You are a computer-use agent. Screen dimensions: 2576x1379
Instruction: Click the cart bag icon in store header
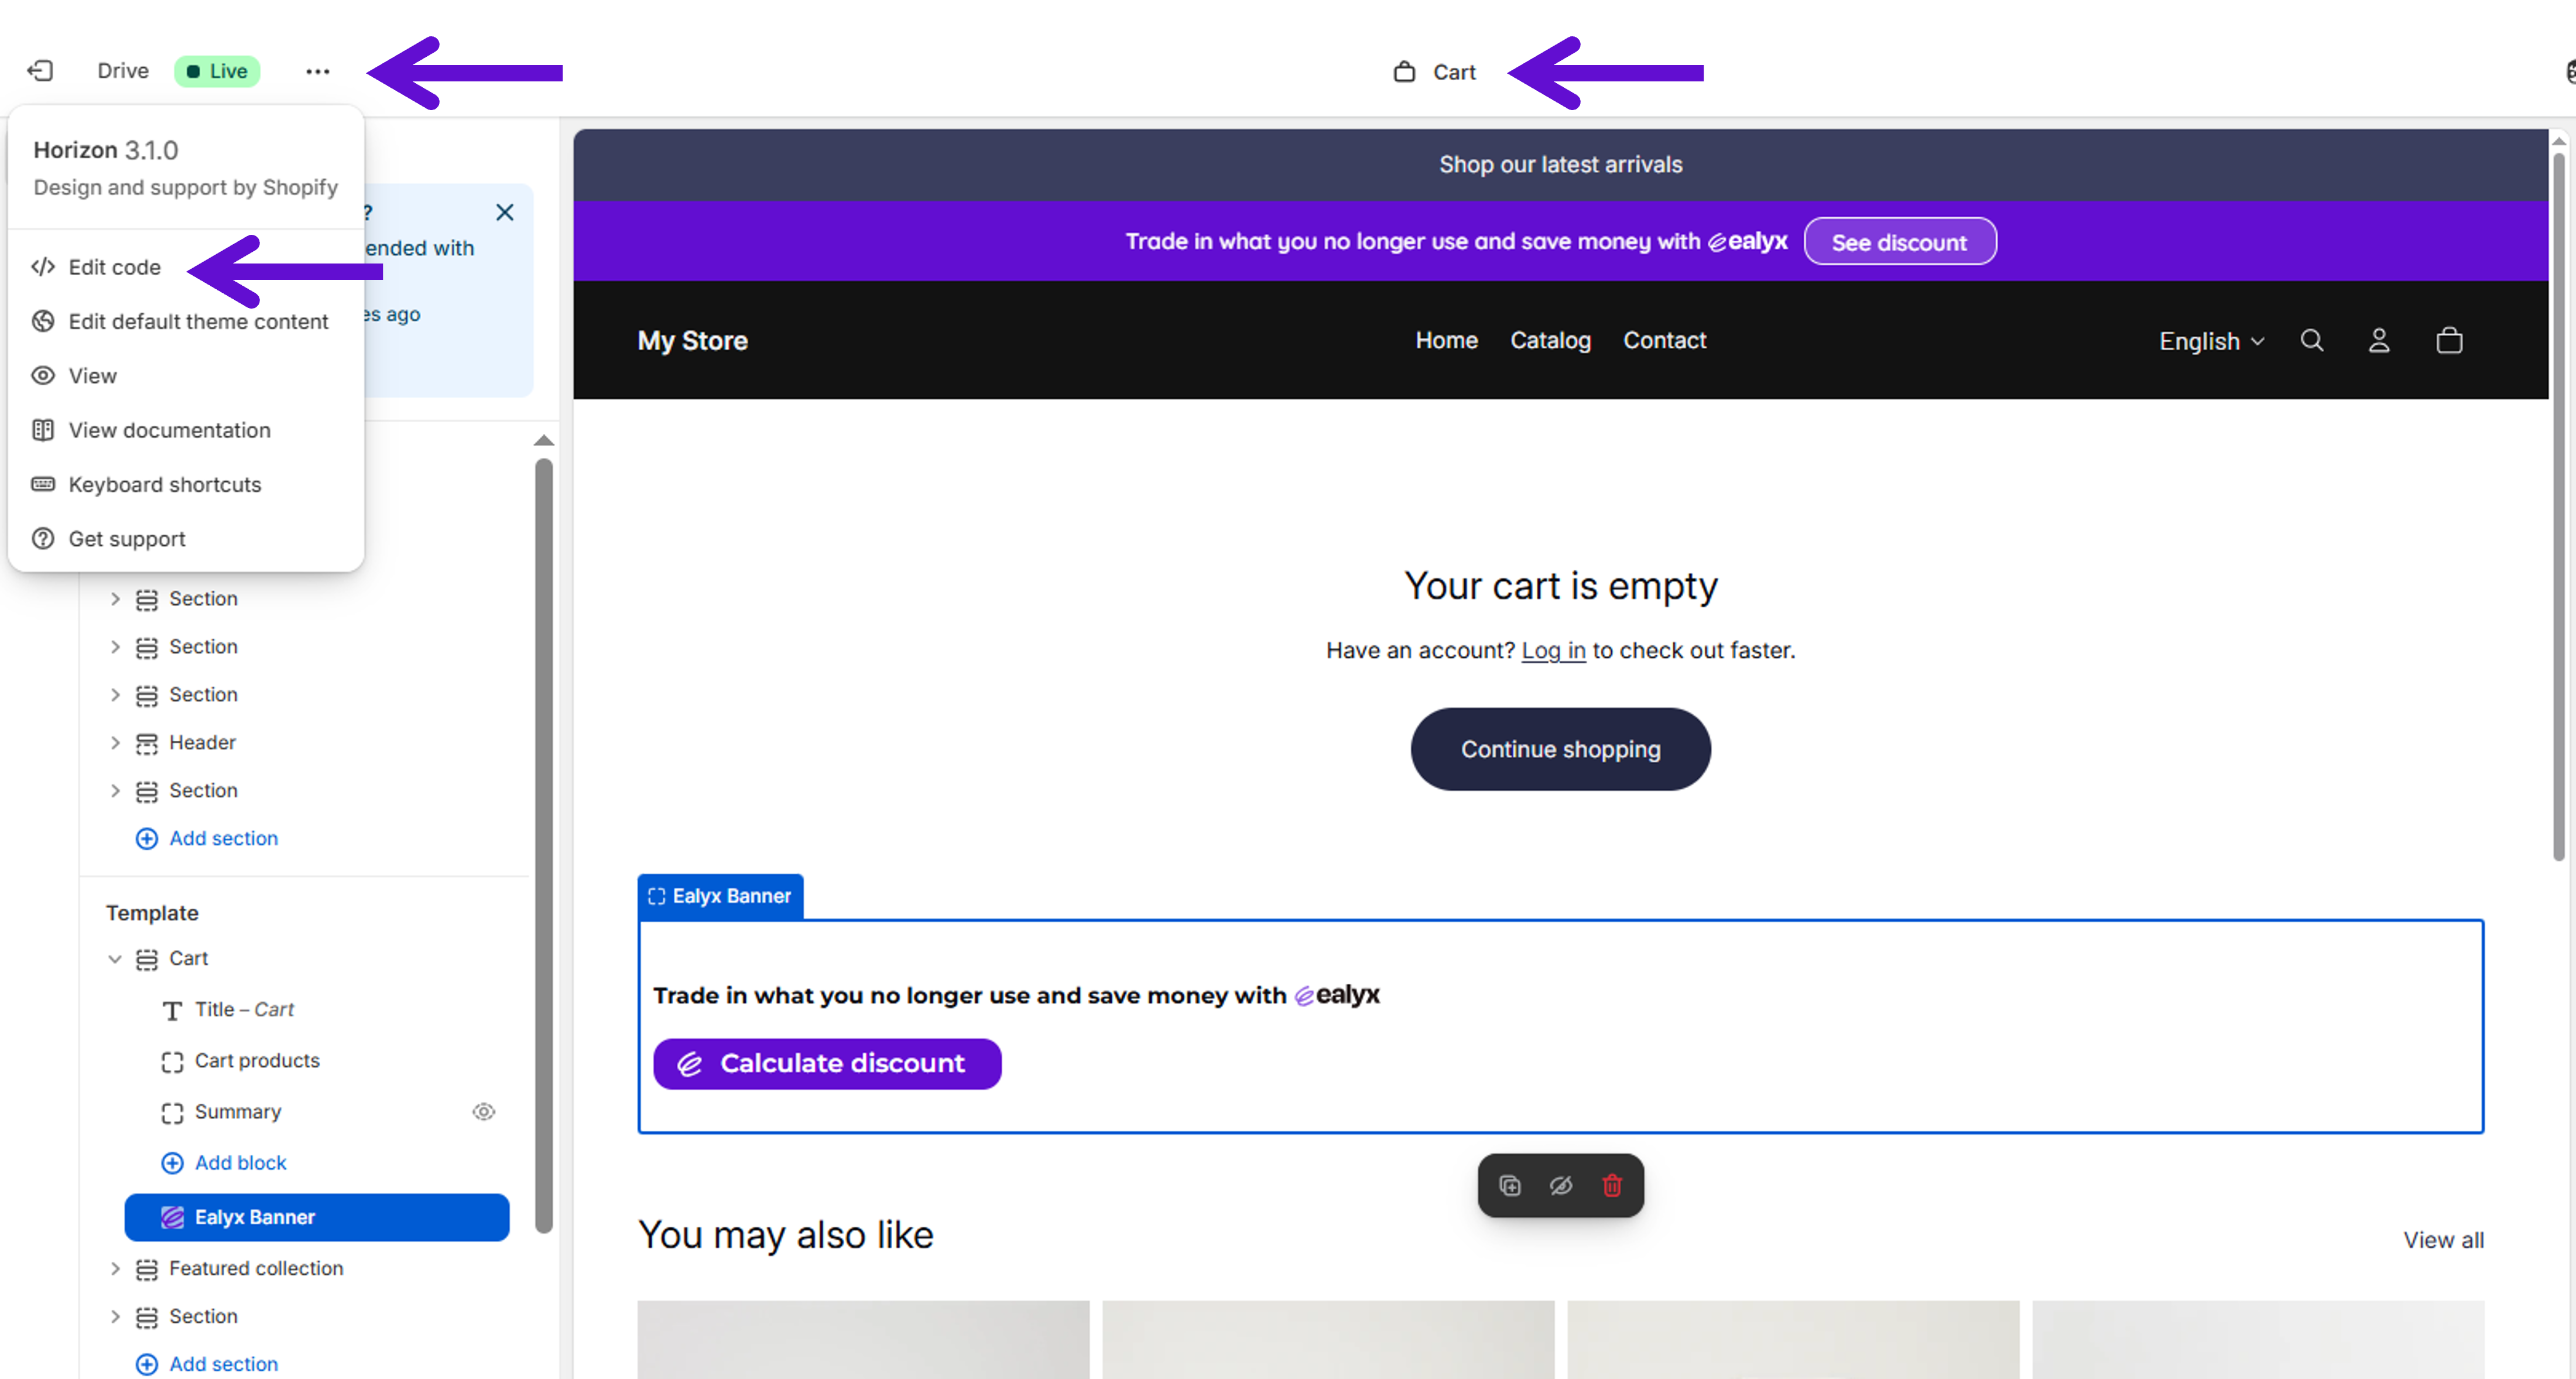[2449, 341]
